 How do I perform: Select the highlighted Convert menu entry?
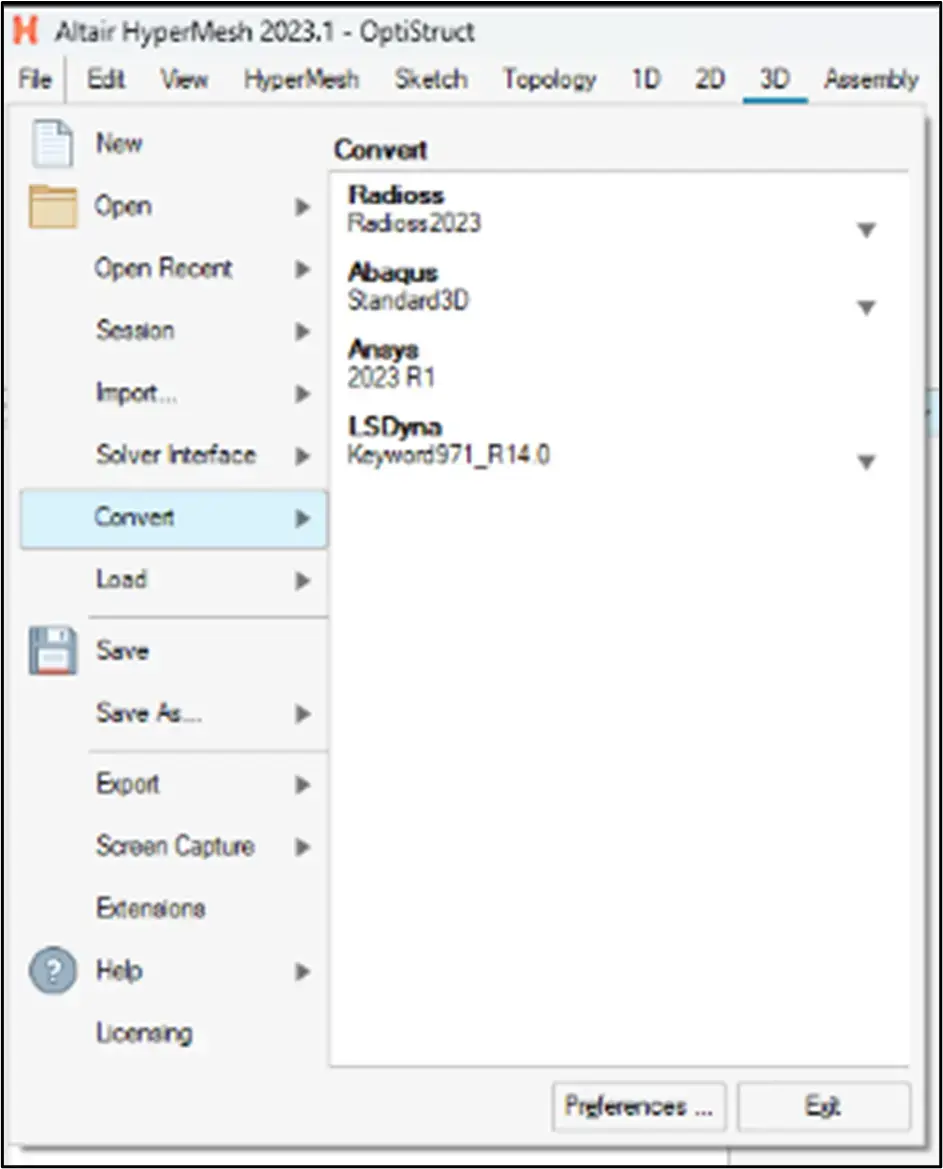click(174, 519)
